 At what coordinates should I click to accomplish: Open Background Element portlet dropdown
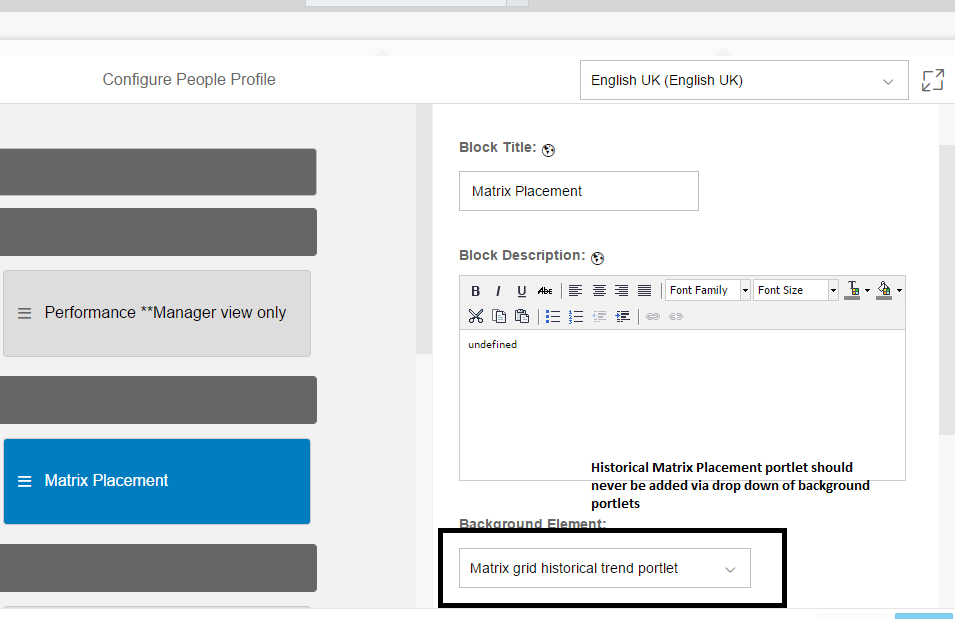(604, 568)
